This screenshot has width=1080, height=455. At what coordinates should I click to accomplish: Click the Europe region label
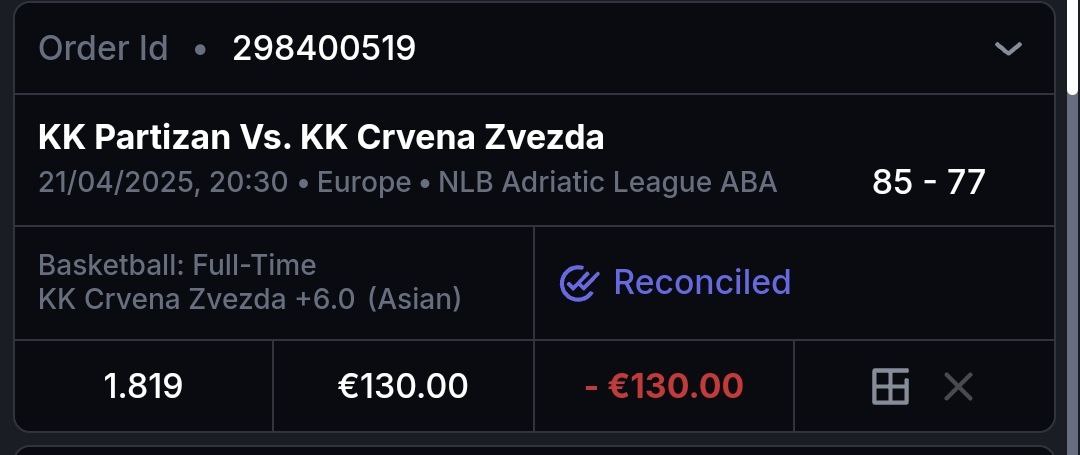364,183
